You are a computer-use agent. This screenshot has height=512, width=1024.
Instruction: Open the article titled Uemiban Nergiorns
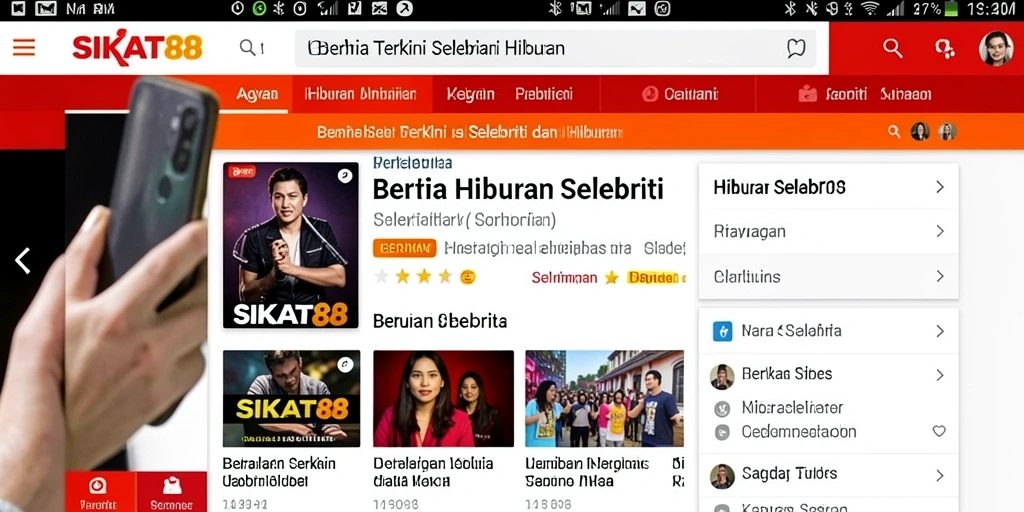point(587,472)
